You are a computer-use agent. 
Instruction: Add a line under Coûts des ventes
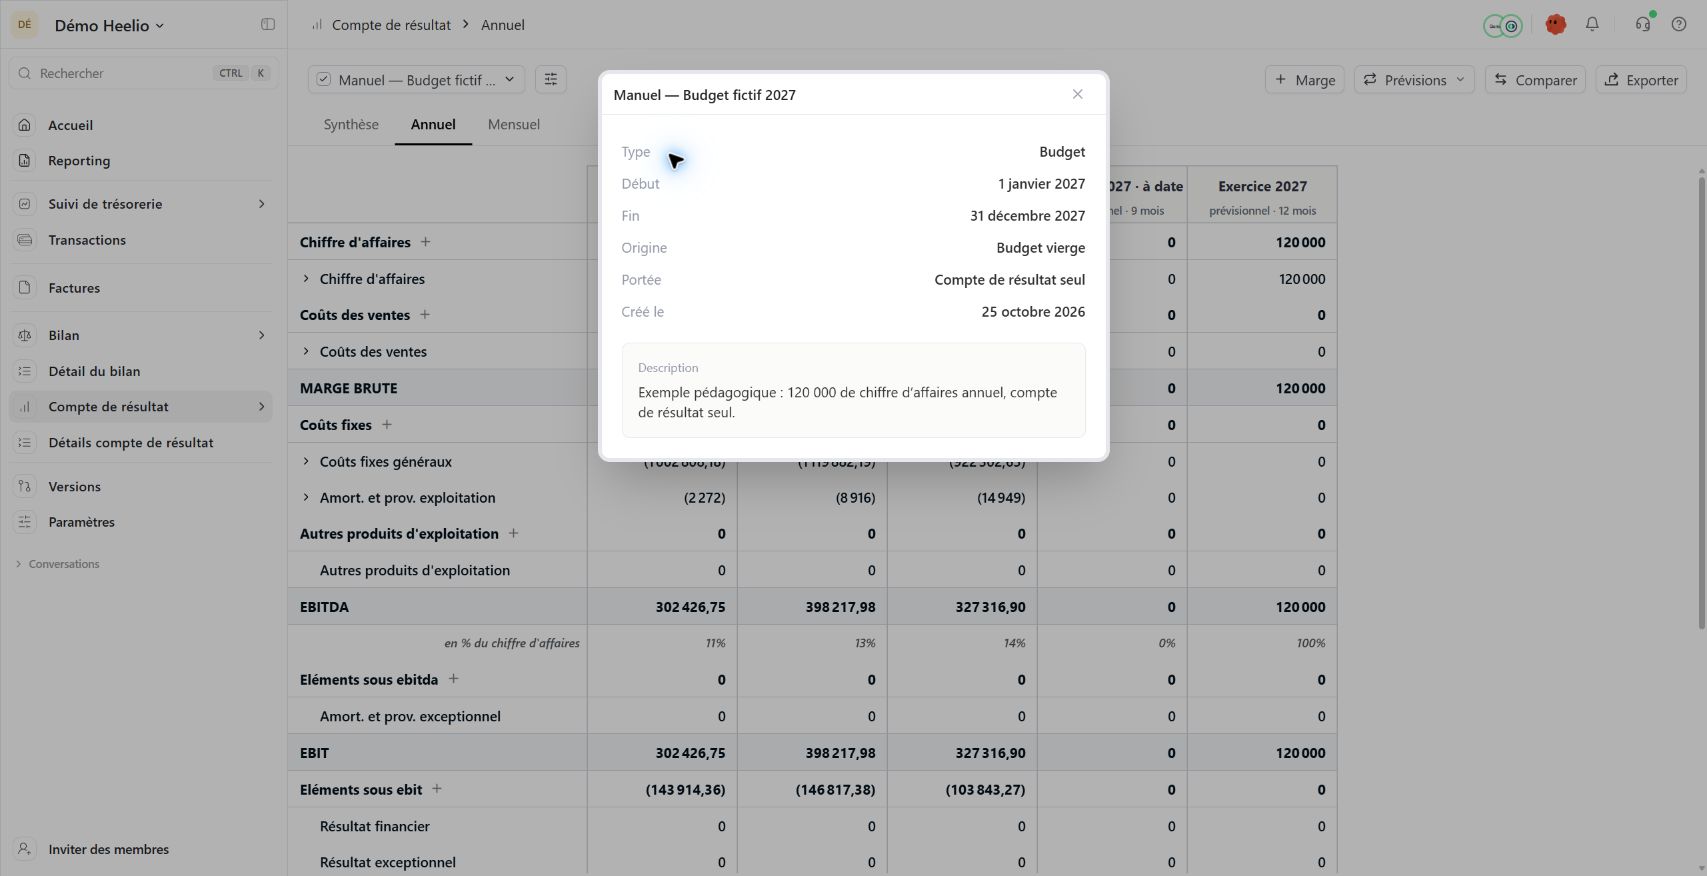(x=425, y=315)
